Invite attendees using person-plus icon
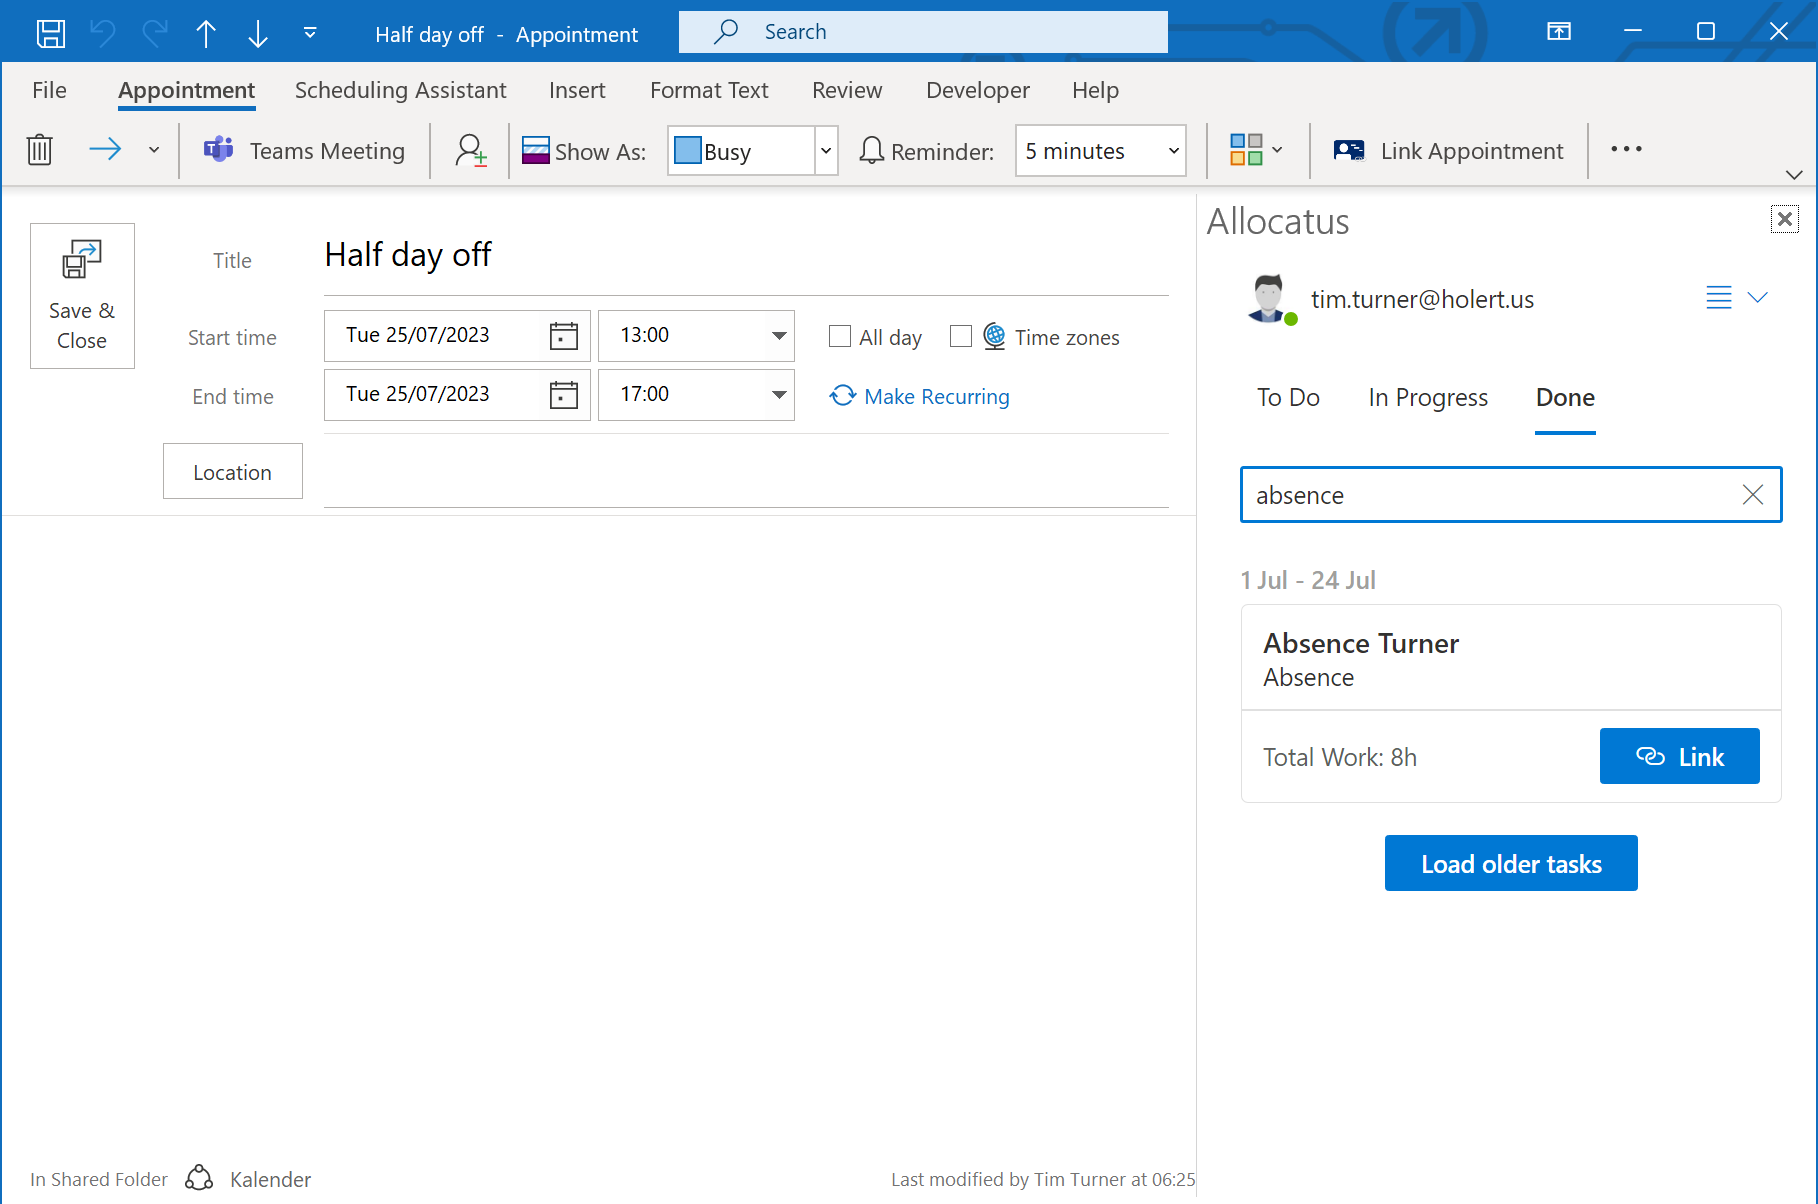 [x=470, y=151]
